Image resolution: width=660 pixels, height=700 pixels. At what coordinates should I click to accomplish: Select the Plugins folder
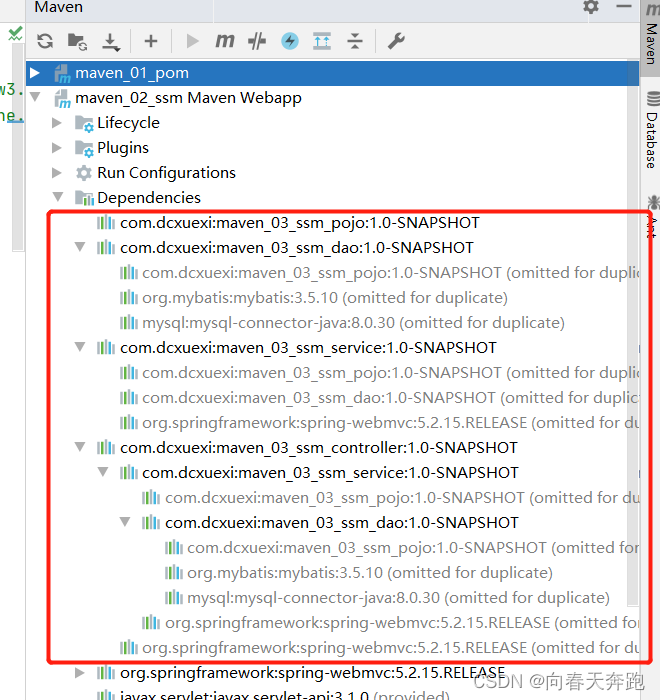(x=123, y=148)
